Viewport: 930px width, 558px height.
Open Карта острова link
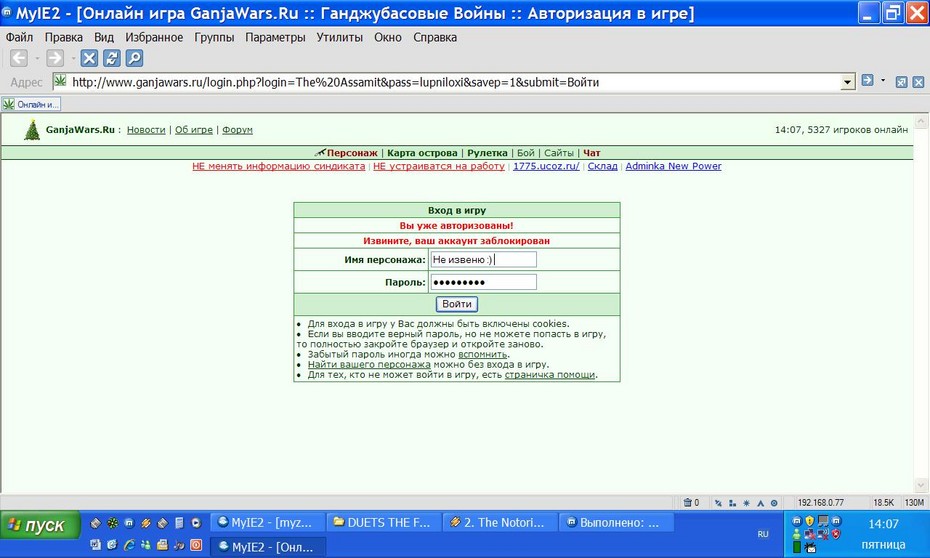pos(422,152)
